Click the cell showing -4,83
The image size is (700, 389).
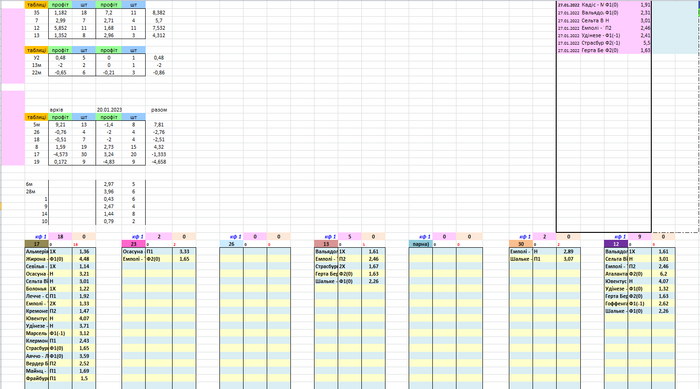click(108, 162)
